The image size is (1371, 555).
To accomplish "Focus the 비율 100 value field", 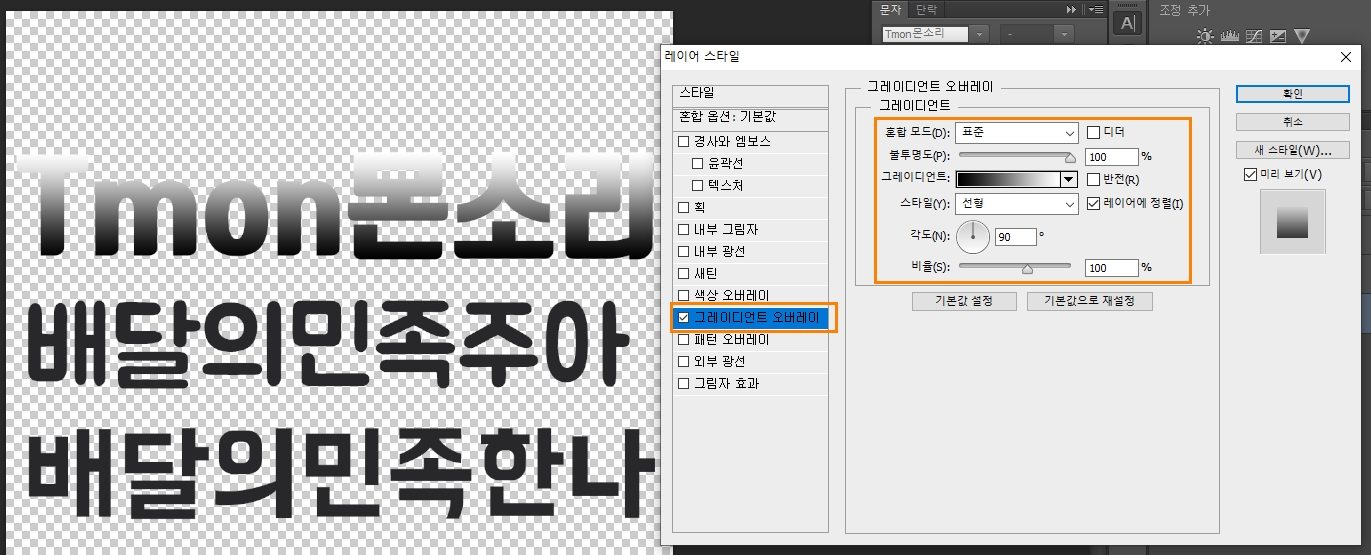I will tap(1112, 268).
